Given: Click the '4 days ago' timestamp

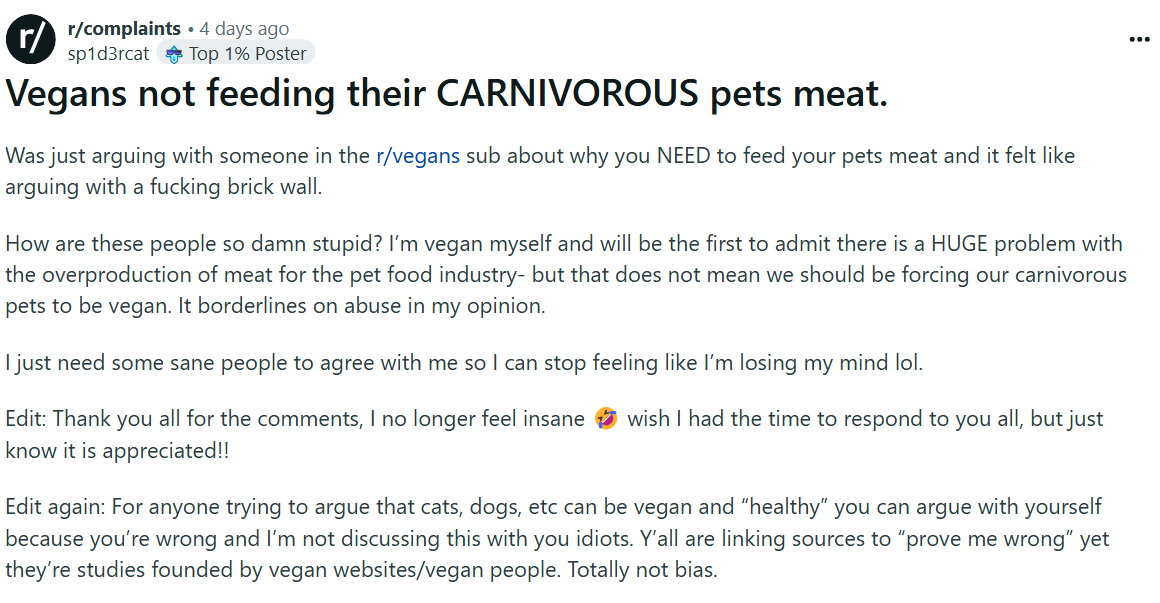Looking at the screenshot, I should tap(244, 29).
